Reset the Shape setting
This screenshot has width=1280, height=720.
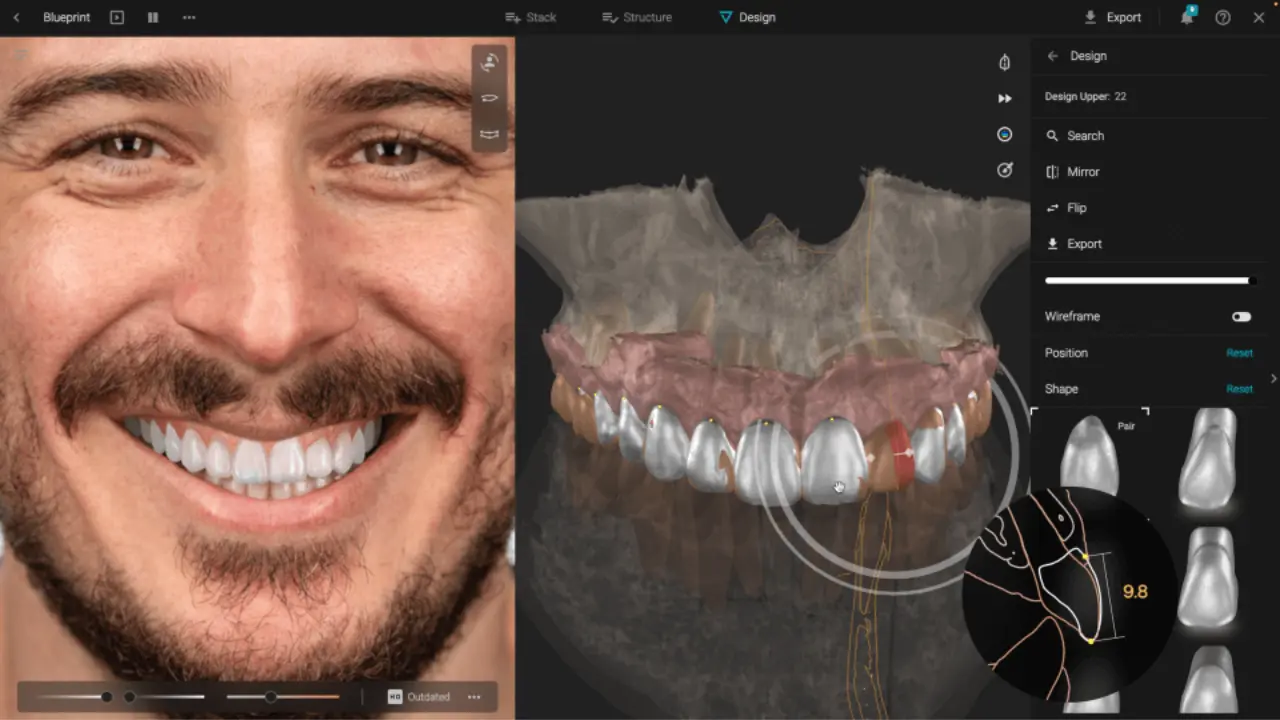coord(1239,389)
